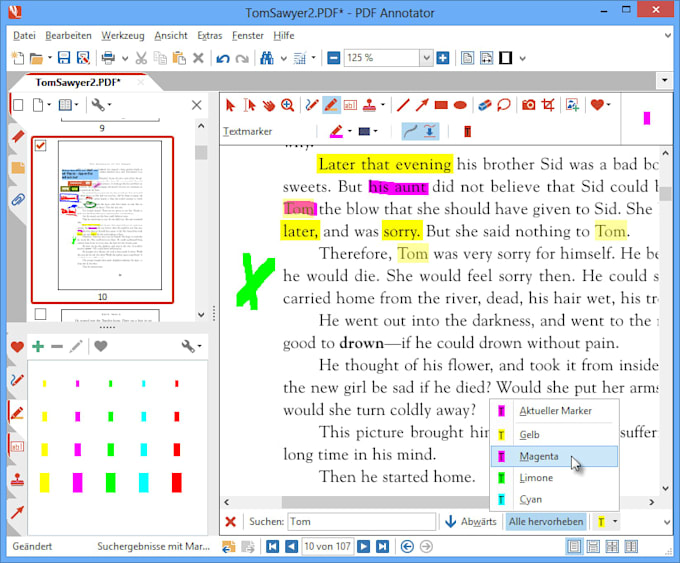Take a snapshot with camera tool
Viewport: 680px width, 563px height.
(x=528, y=105)
